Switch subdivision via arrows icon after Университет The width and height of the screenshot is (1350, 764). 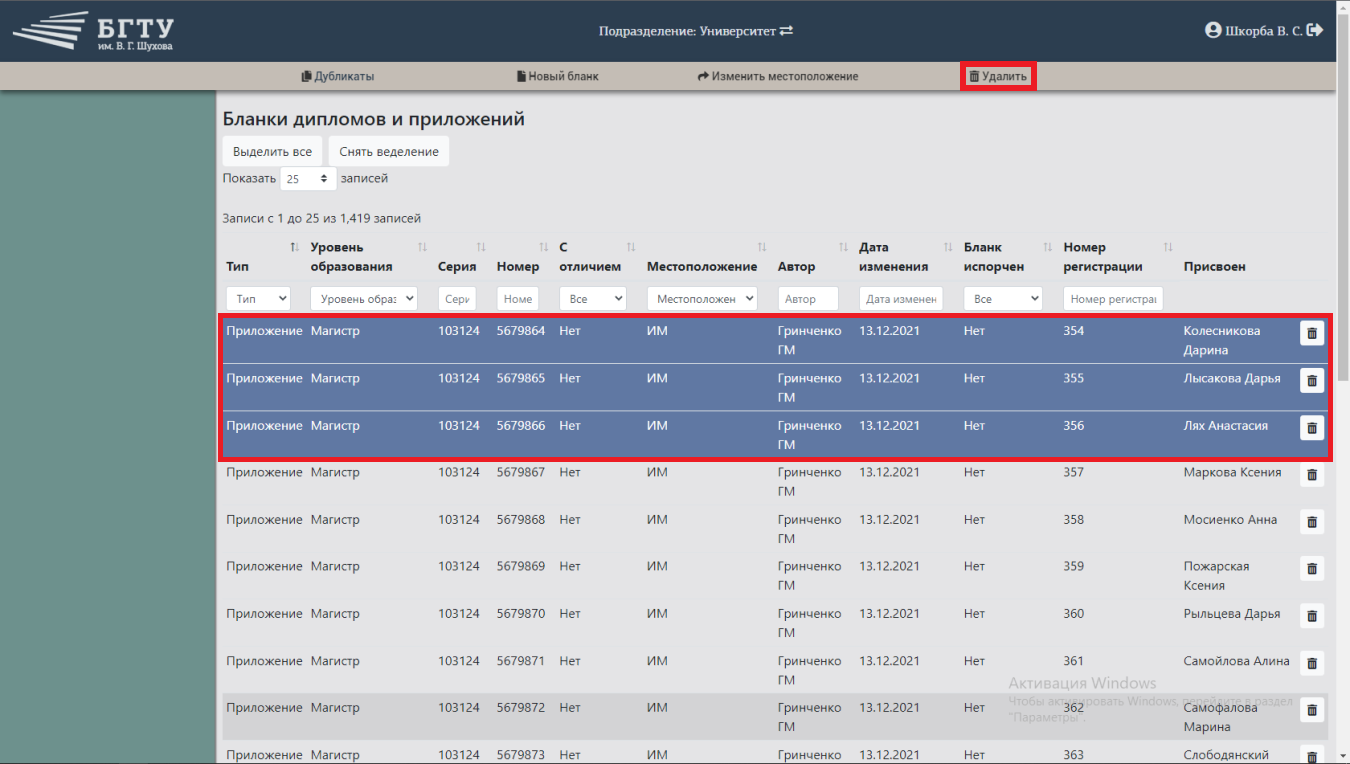pos(786,31)
